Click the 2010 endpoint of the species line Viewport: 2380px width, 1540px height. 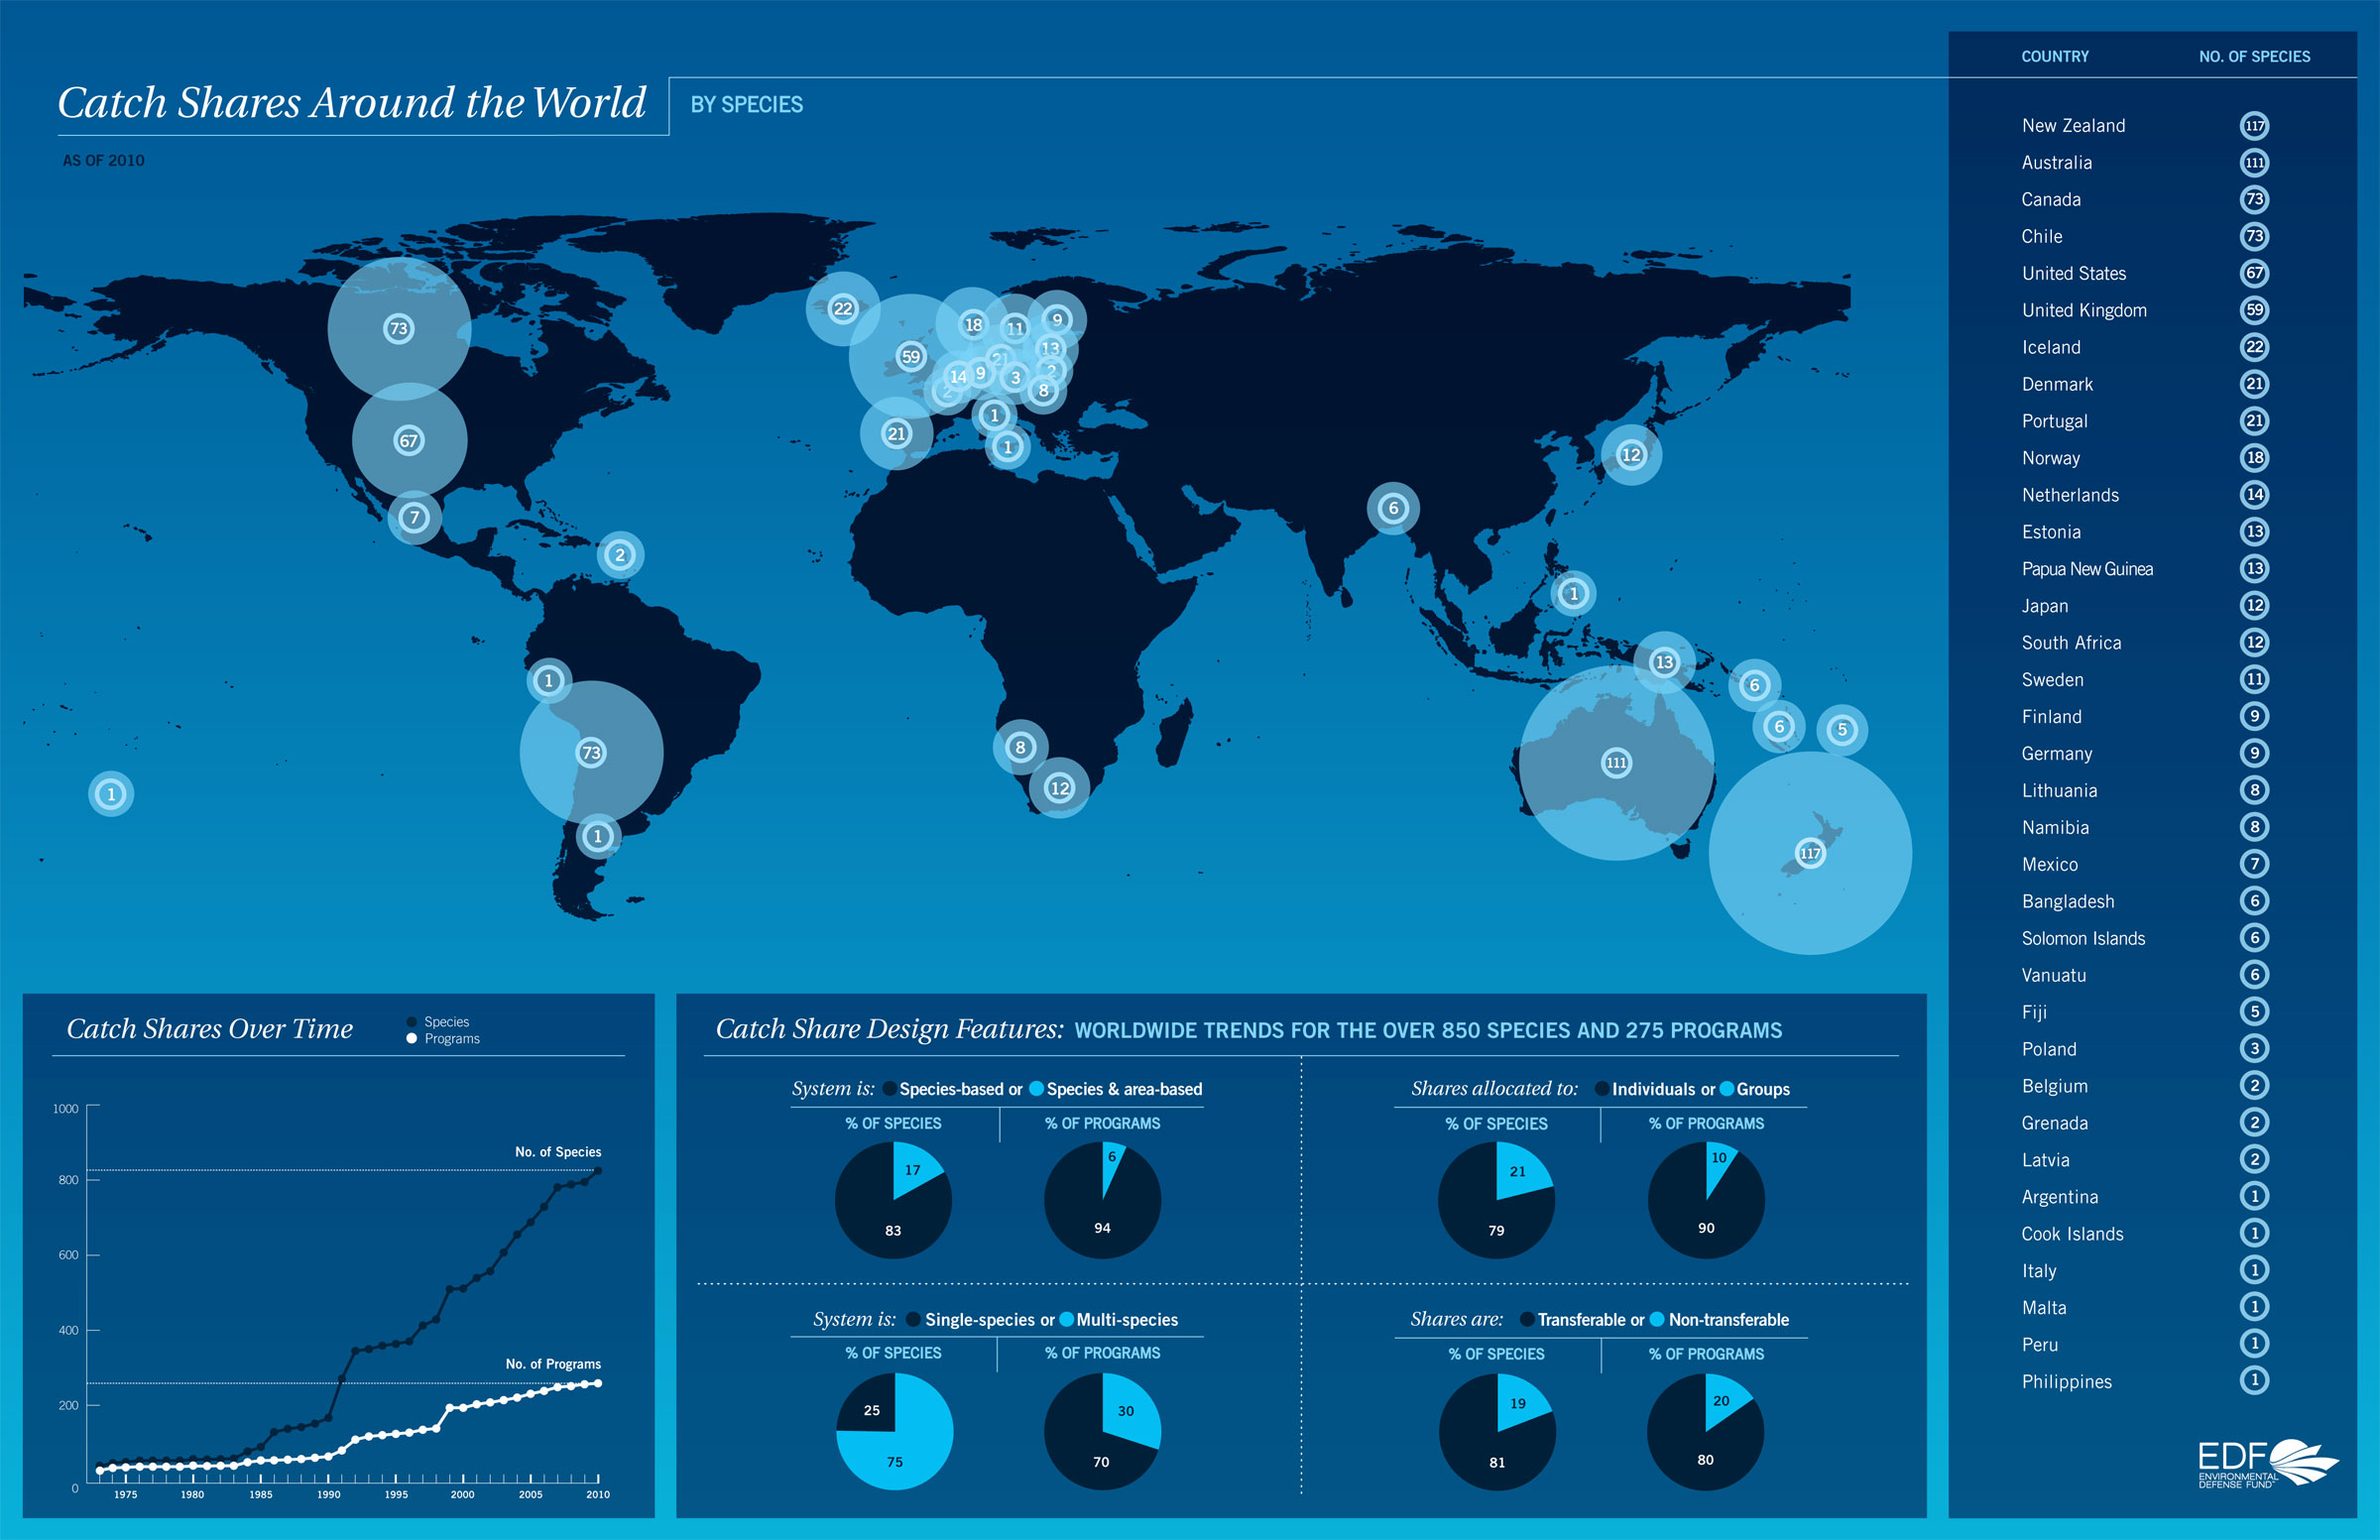(598, 1170)
